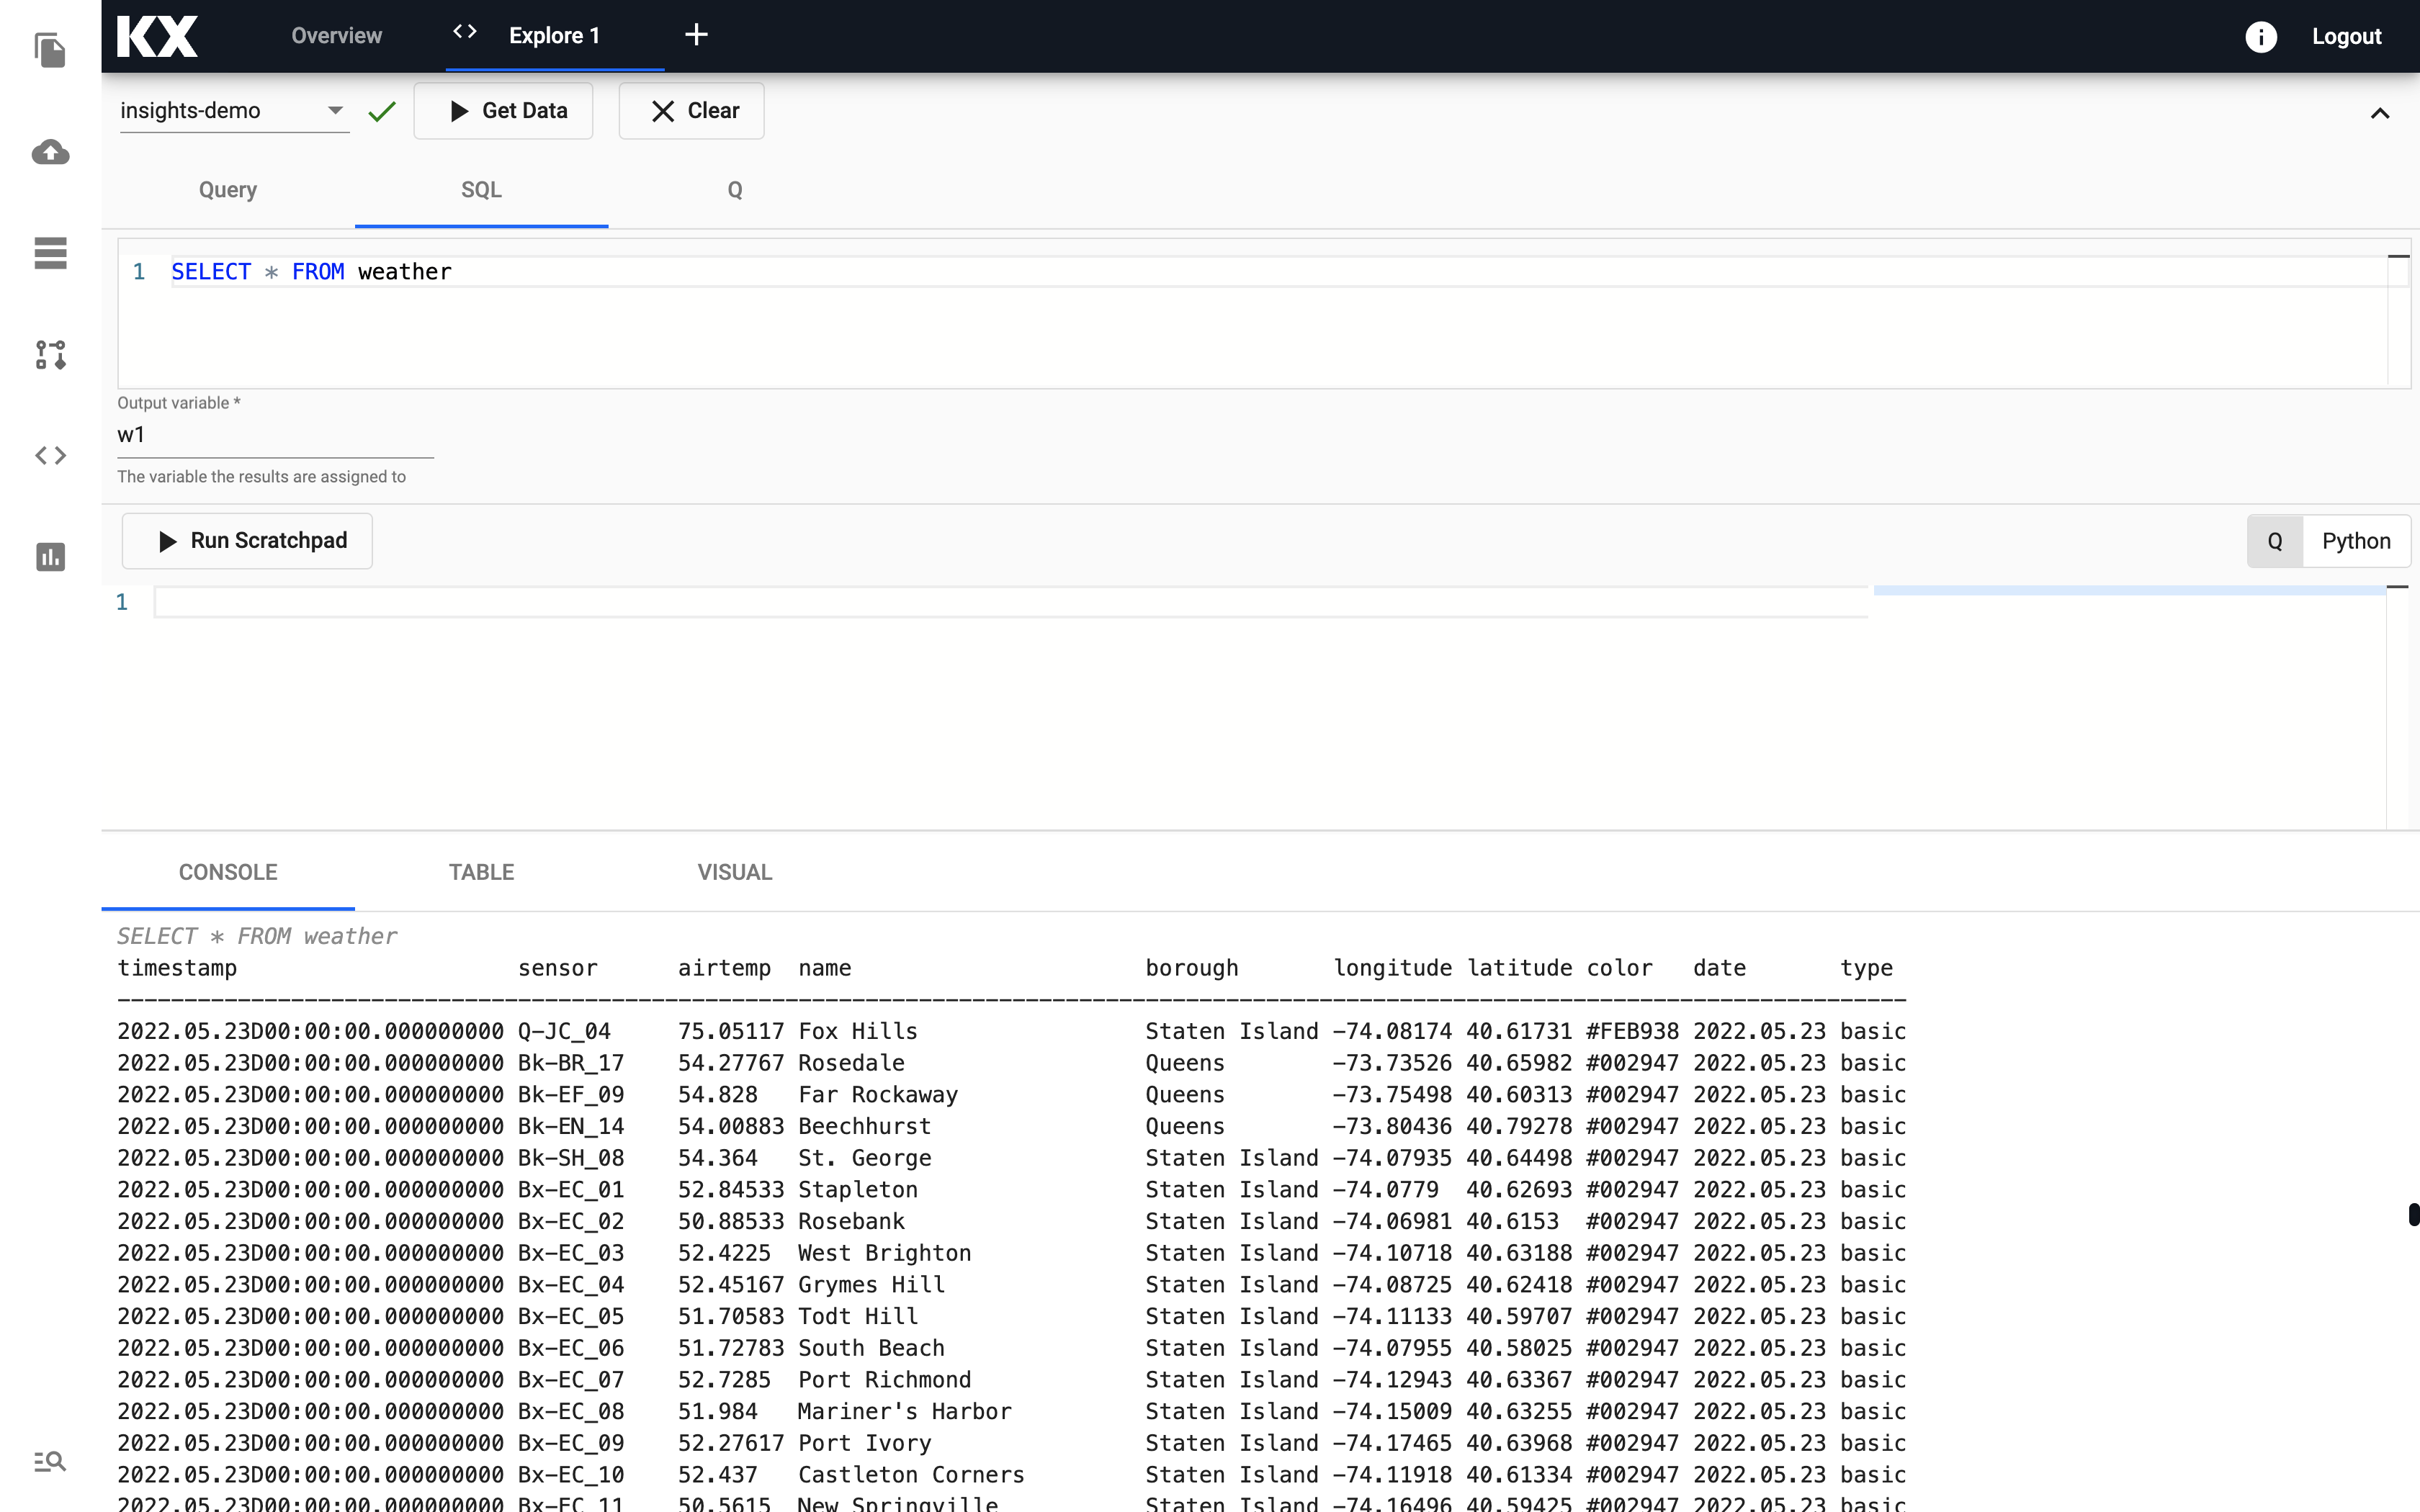Click the Clear button
Screen dimensions: 2420x1512
coord(691,111)
